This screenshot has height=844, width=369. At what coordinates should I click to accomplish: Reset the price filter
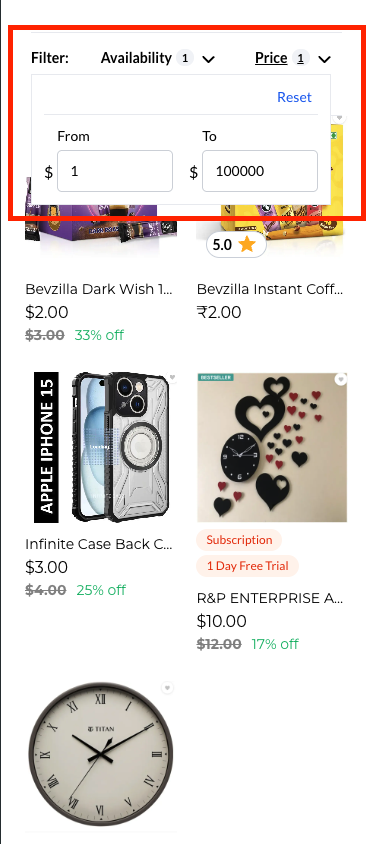coord(294,97)
